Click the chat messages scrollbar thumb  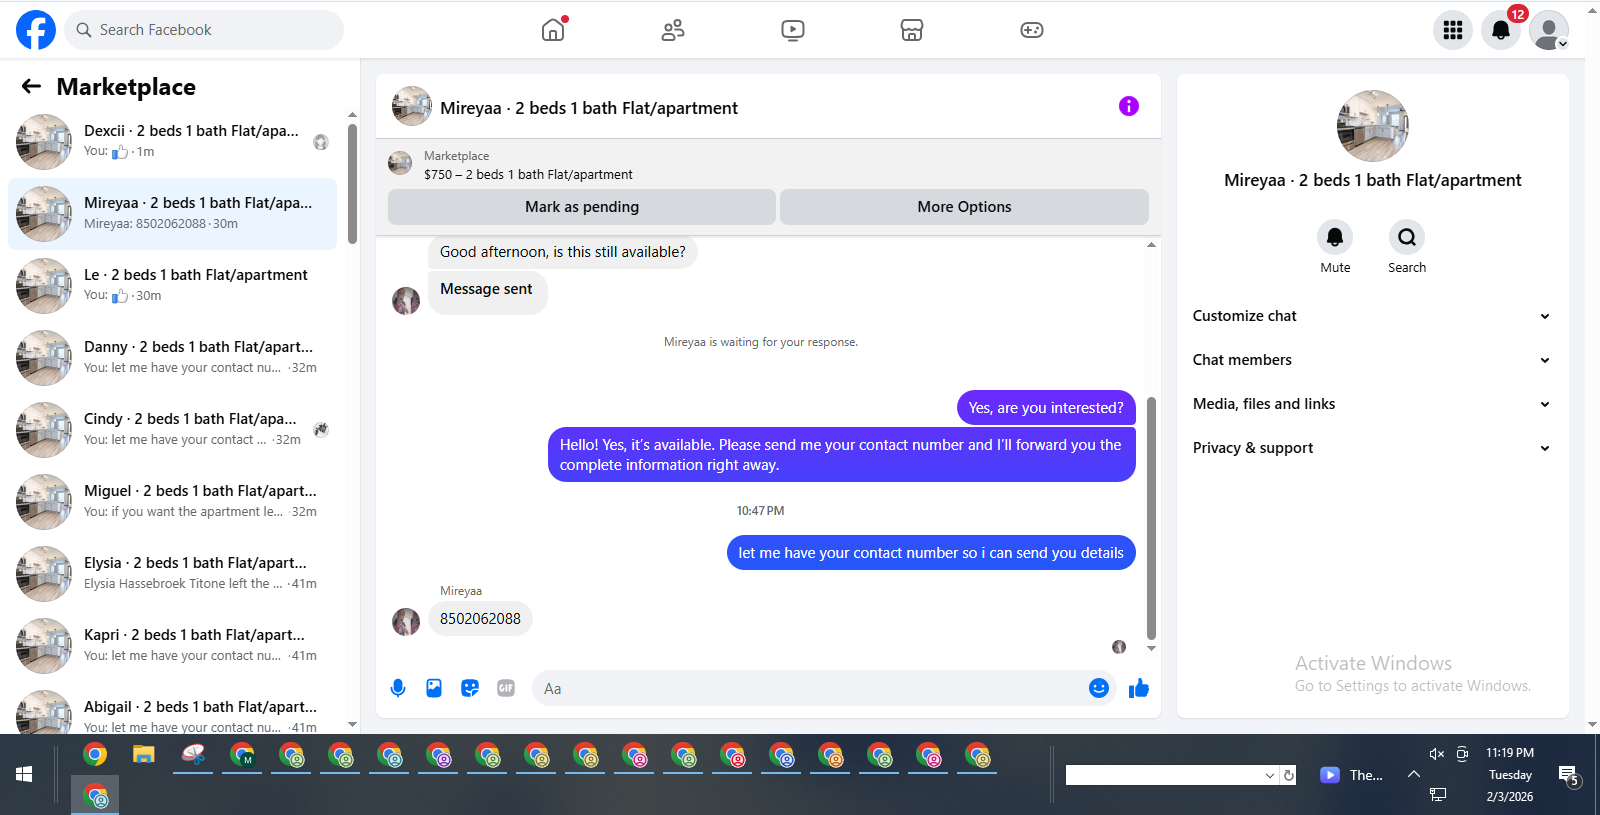click(x=1151, y=518)
